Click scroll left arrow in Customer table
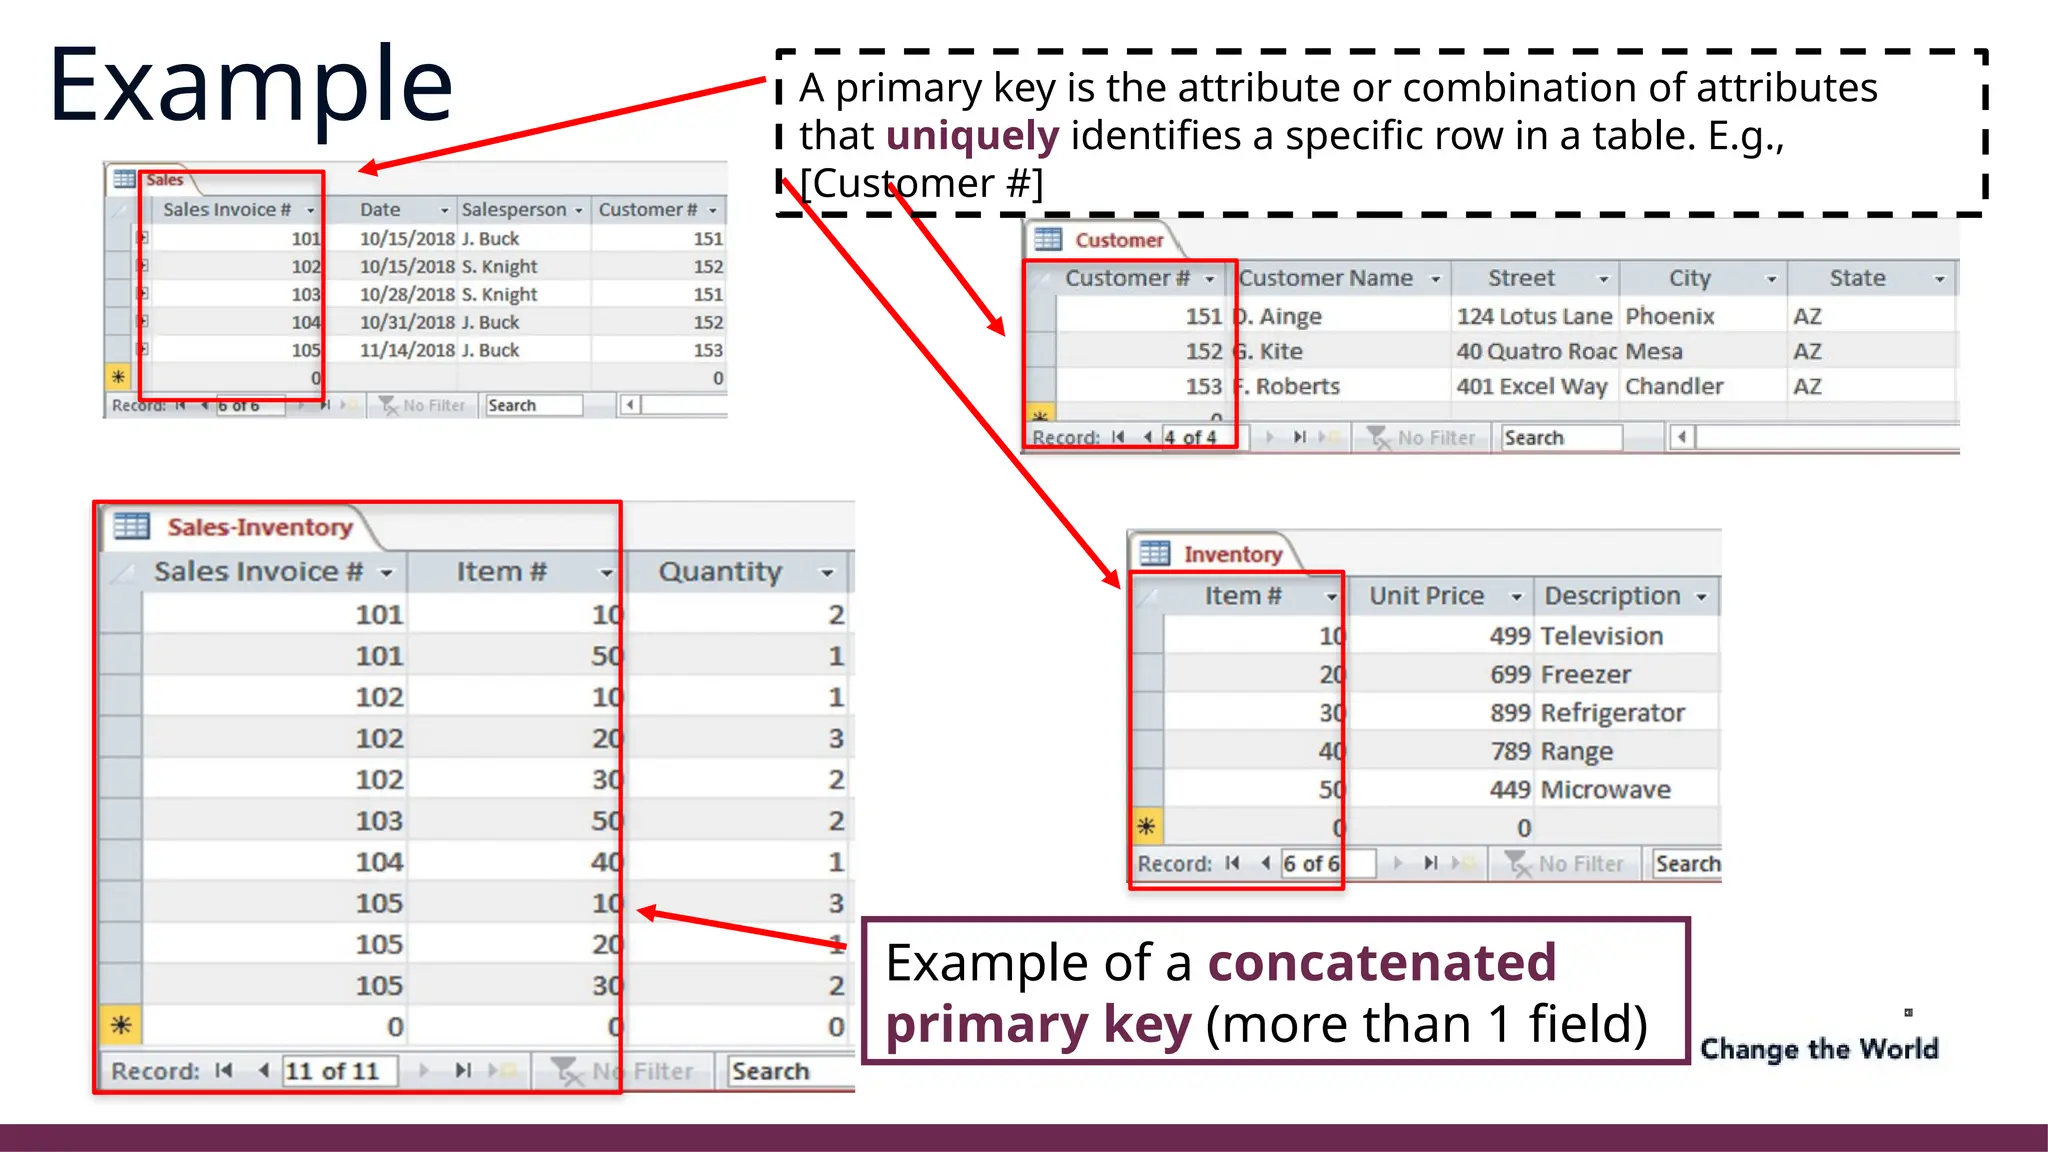The width and height of the screenshot is (2048, 1152). click(1682, 437)
